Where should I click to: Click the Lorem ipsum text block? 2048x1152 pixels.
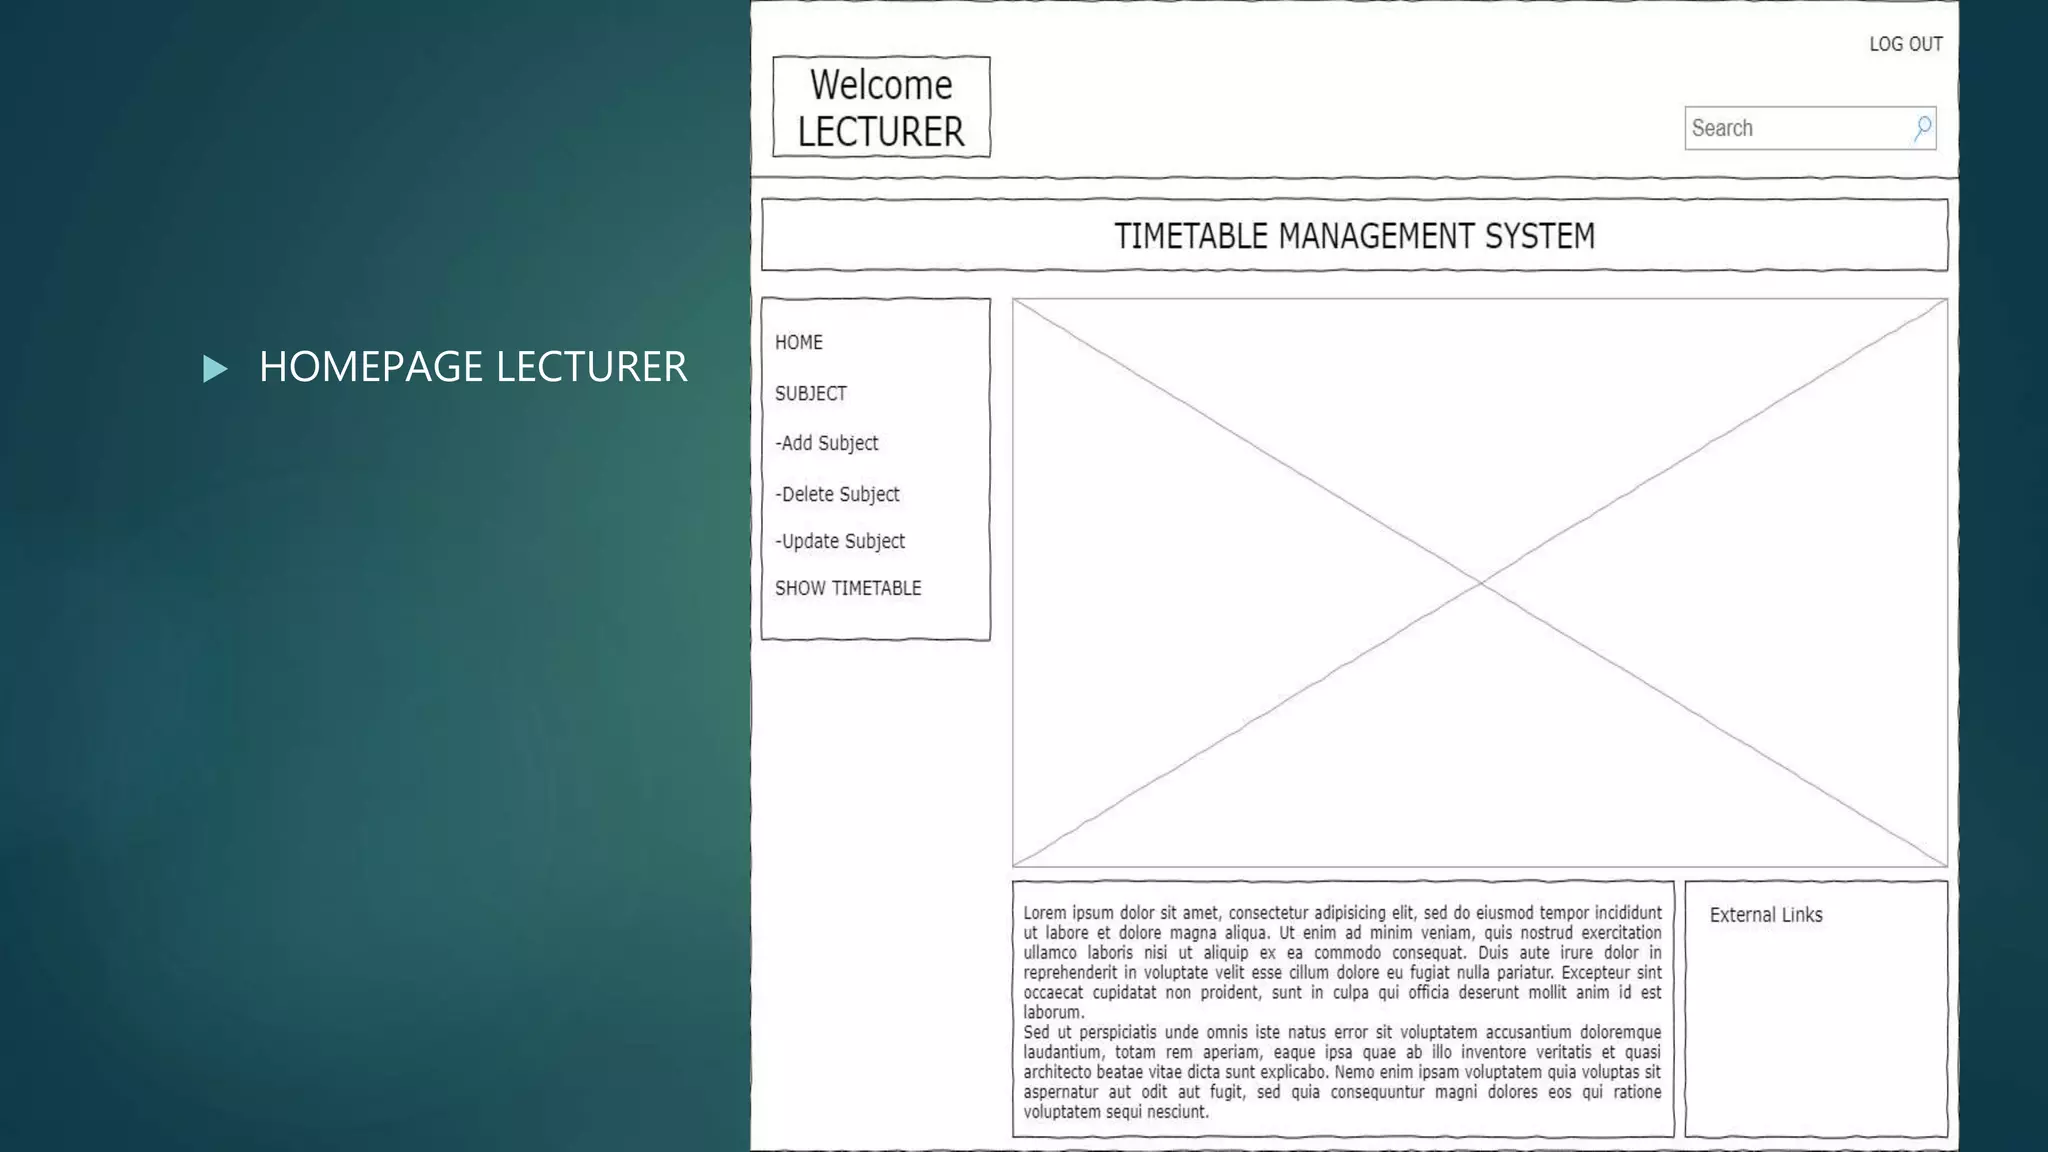click(1342, 1011)
